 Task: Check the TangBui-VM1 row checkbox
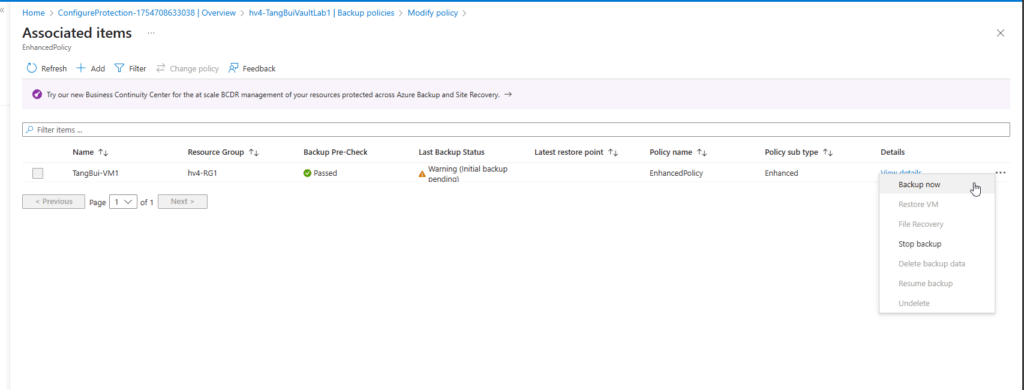[38, 173]
